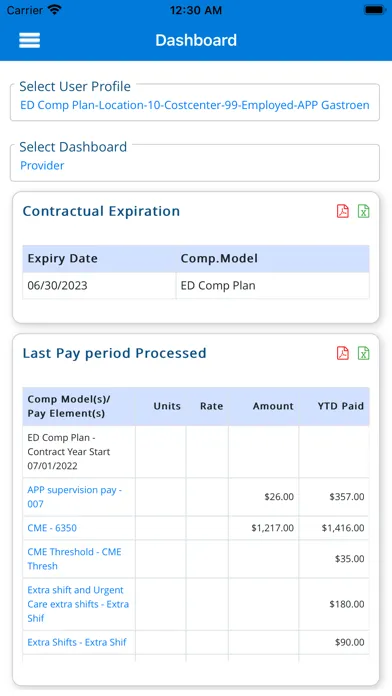Tap the battery indicator icon

(375, 10)
